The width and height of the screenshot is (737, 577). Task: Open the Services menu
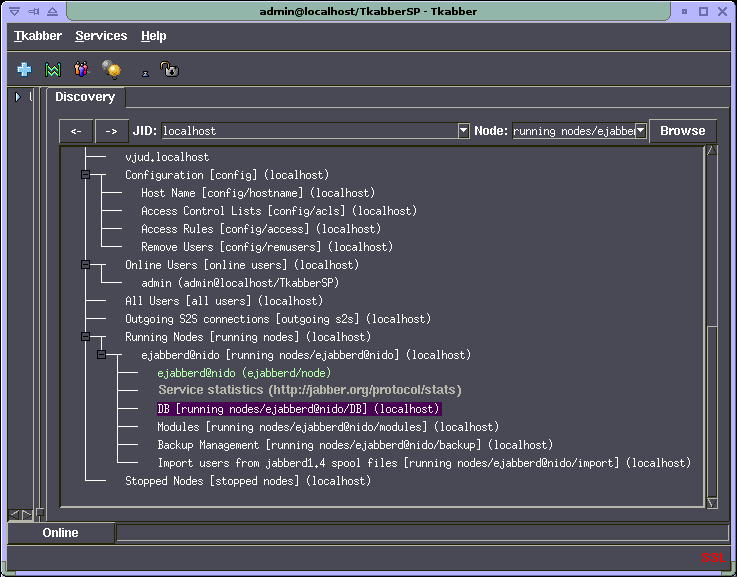click(101, 36)
